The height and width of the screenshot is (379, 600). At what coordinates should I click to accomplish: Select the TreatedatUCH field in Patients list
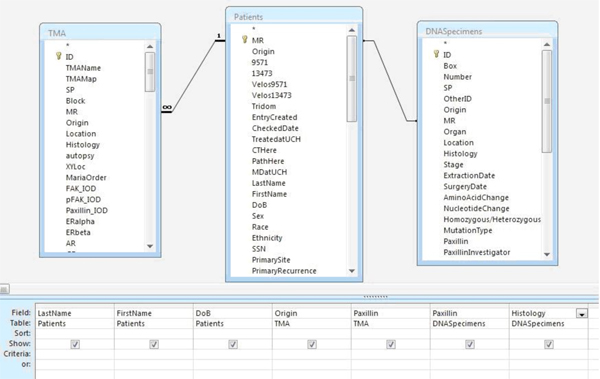click(x=276, y=139)
